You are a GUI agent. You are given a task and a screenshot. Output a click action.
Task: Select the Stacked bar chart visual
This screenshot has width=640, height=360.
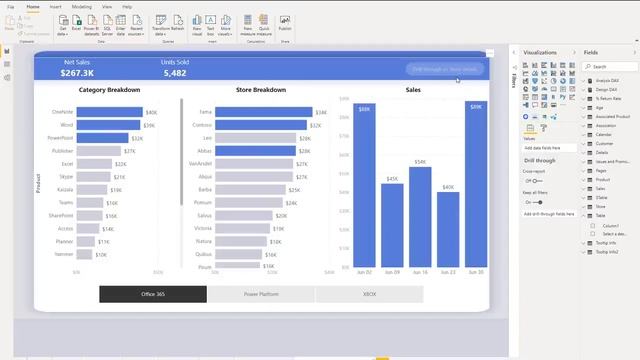point(525,65)
